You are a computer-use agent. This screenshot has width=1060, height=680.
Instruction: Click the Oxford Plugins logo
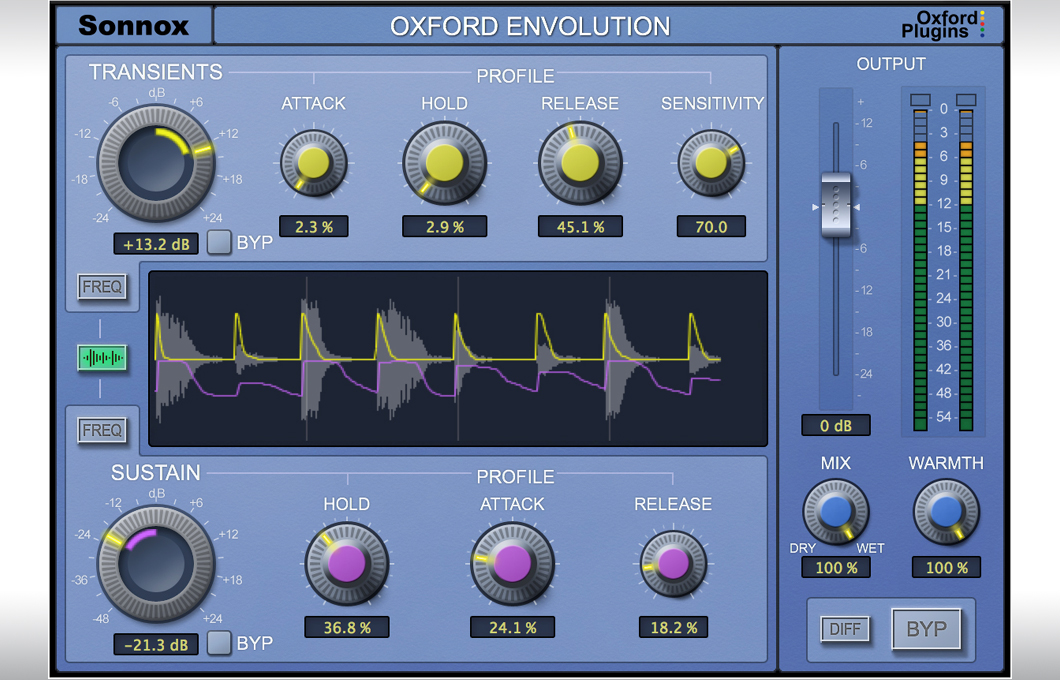click(942, 25)
